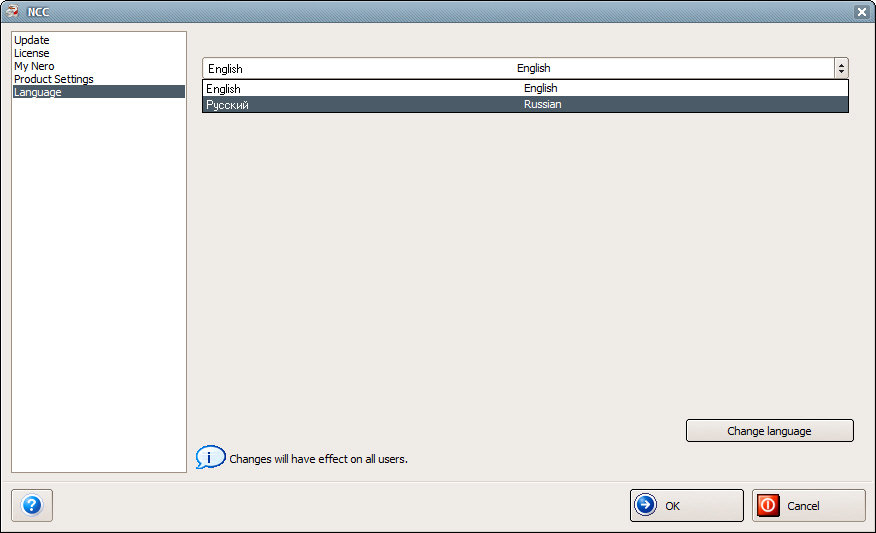The height and width of the screenshot is (533, 876).
Task: Choose Русский (Russian) from the list
Action: click(525, 104)
